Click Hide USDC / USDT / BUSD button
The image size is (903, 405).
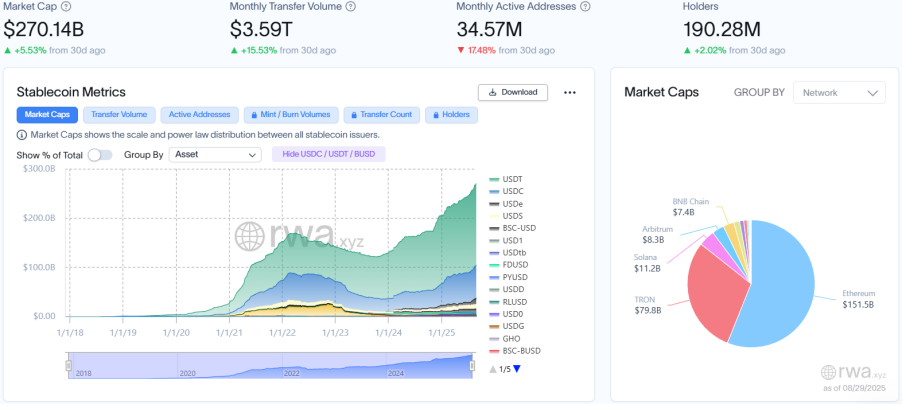(x=327, y=155)
